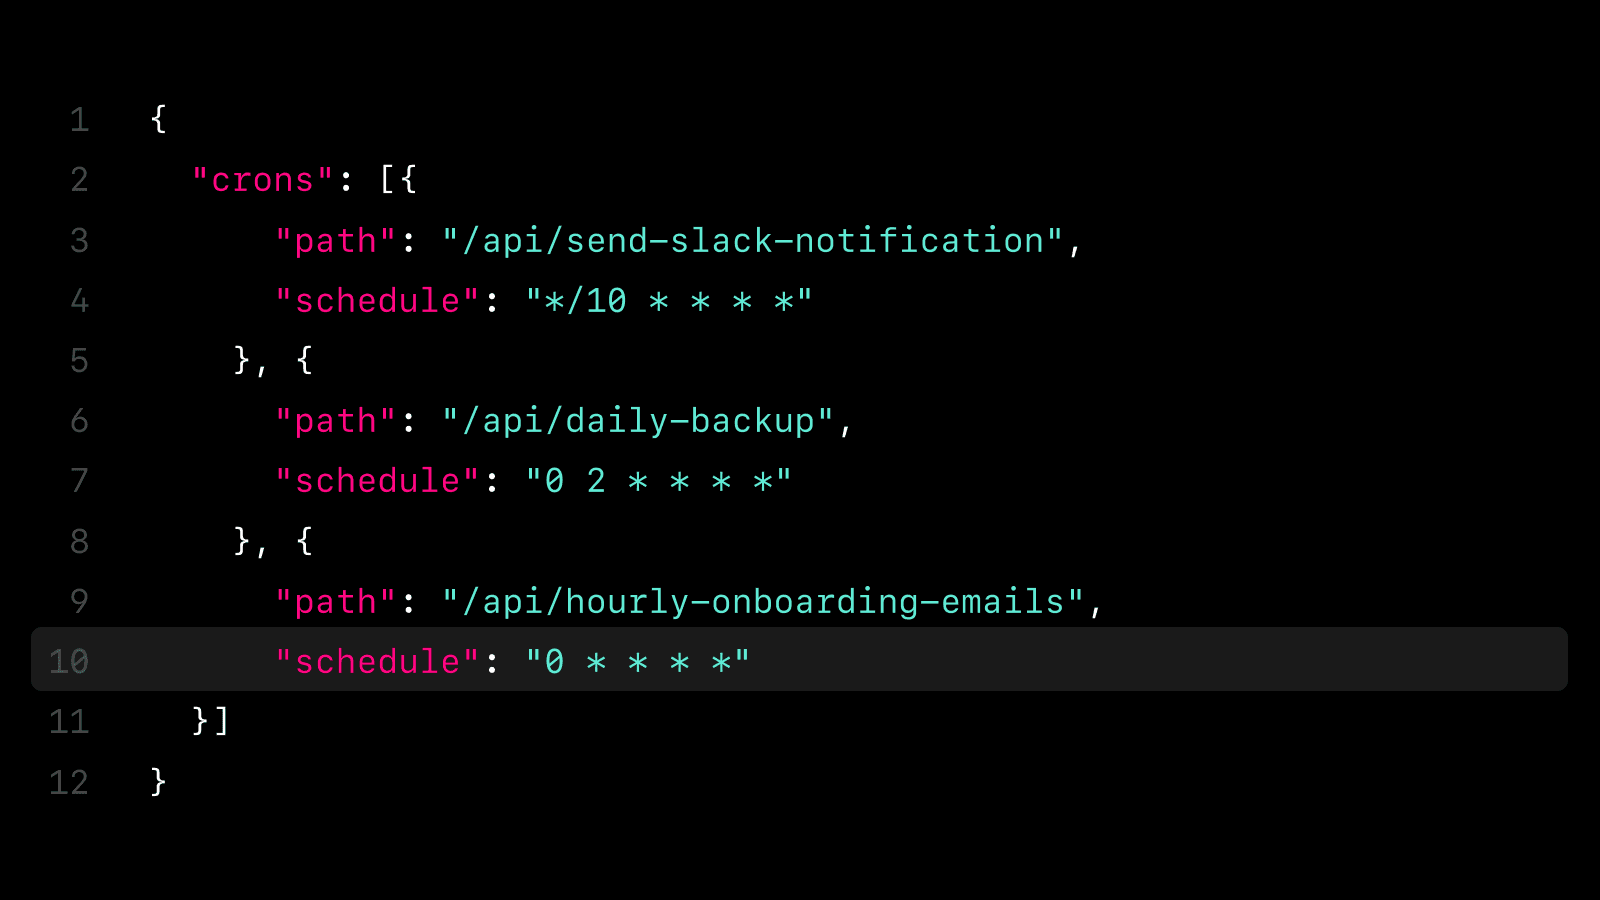The width and height of the screenshot is (1600, 900).
Task: Click the "}]" closing bracket on line 11
Action: [211, 720]
